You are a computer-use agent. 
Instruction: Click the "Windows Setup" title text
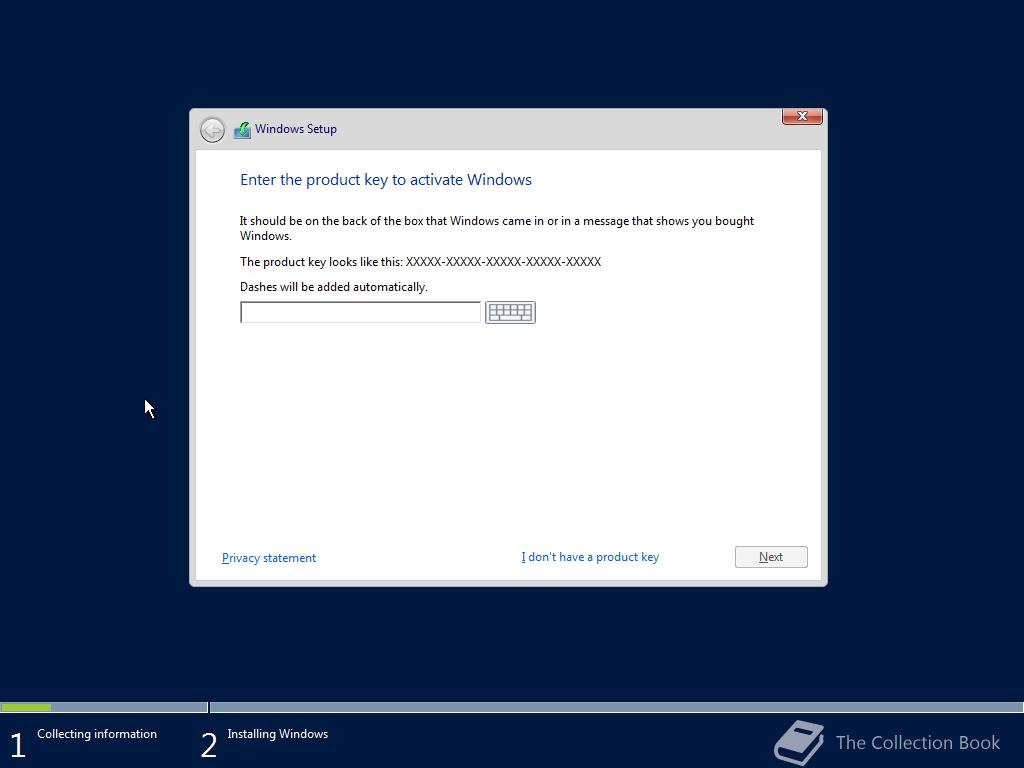tap(296, 129)
